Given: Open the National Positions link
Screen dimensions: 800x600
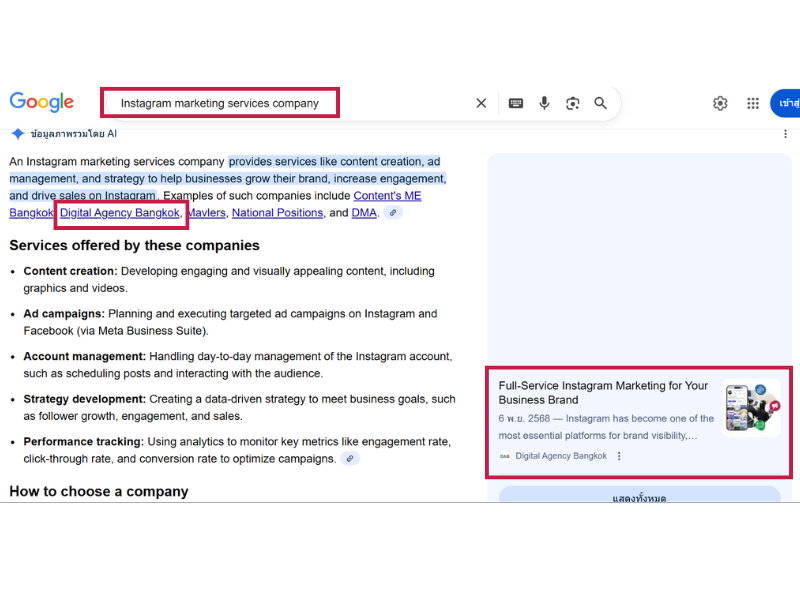Looking at the screenshot, I should [277, 213].
